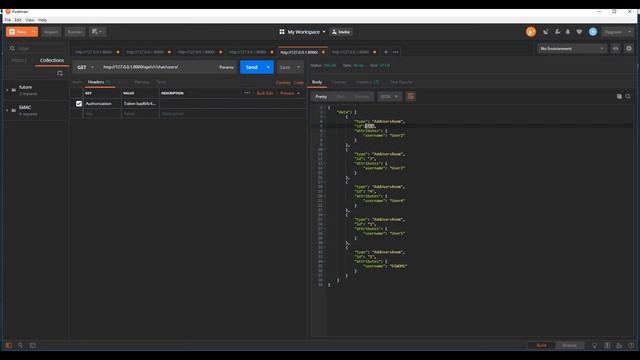
Task: Open a new window or tab menu icon
Action: (97, 32)
